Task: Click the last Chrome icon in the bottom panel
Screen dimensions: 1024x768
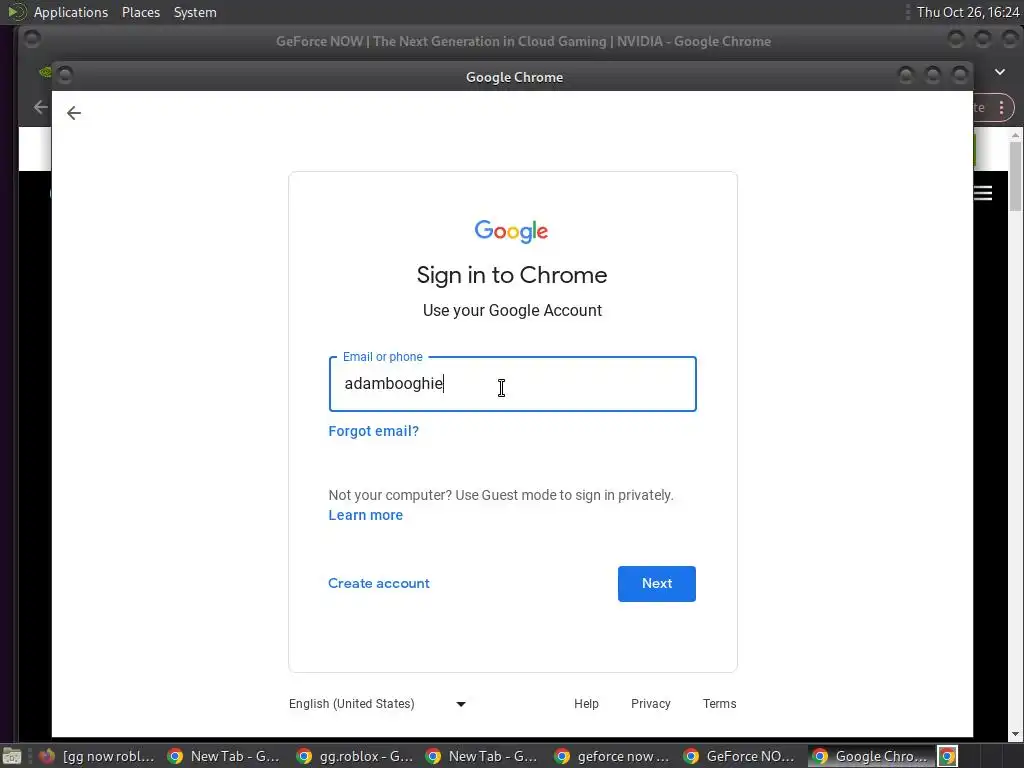Action: (948, 756)
